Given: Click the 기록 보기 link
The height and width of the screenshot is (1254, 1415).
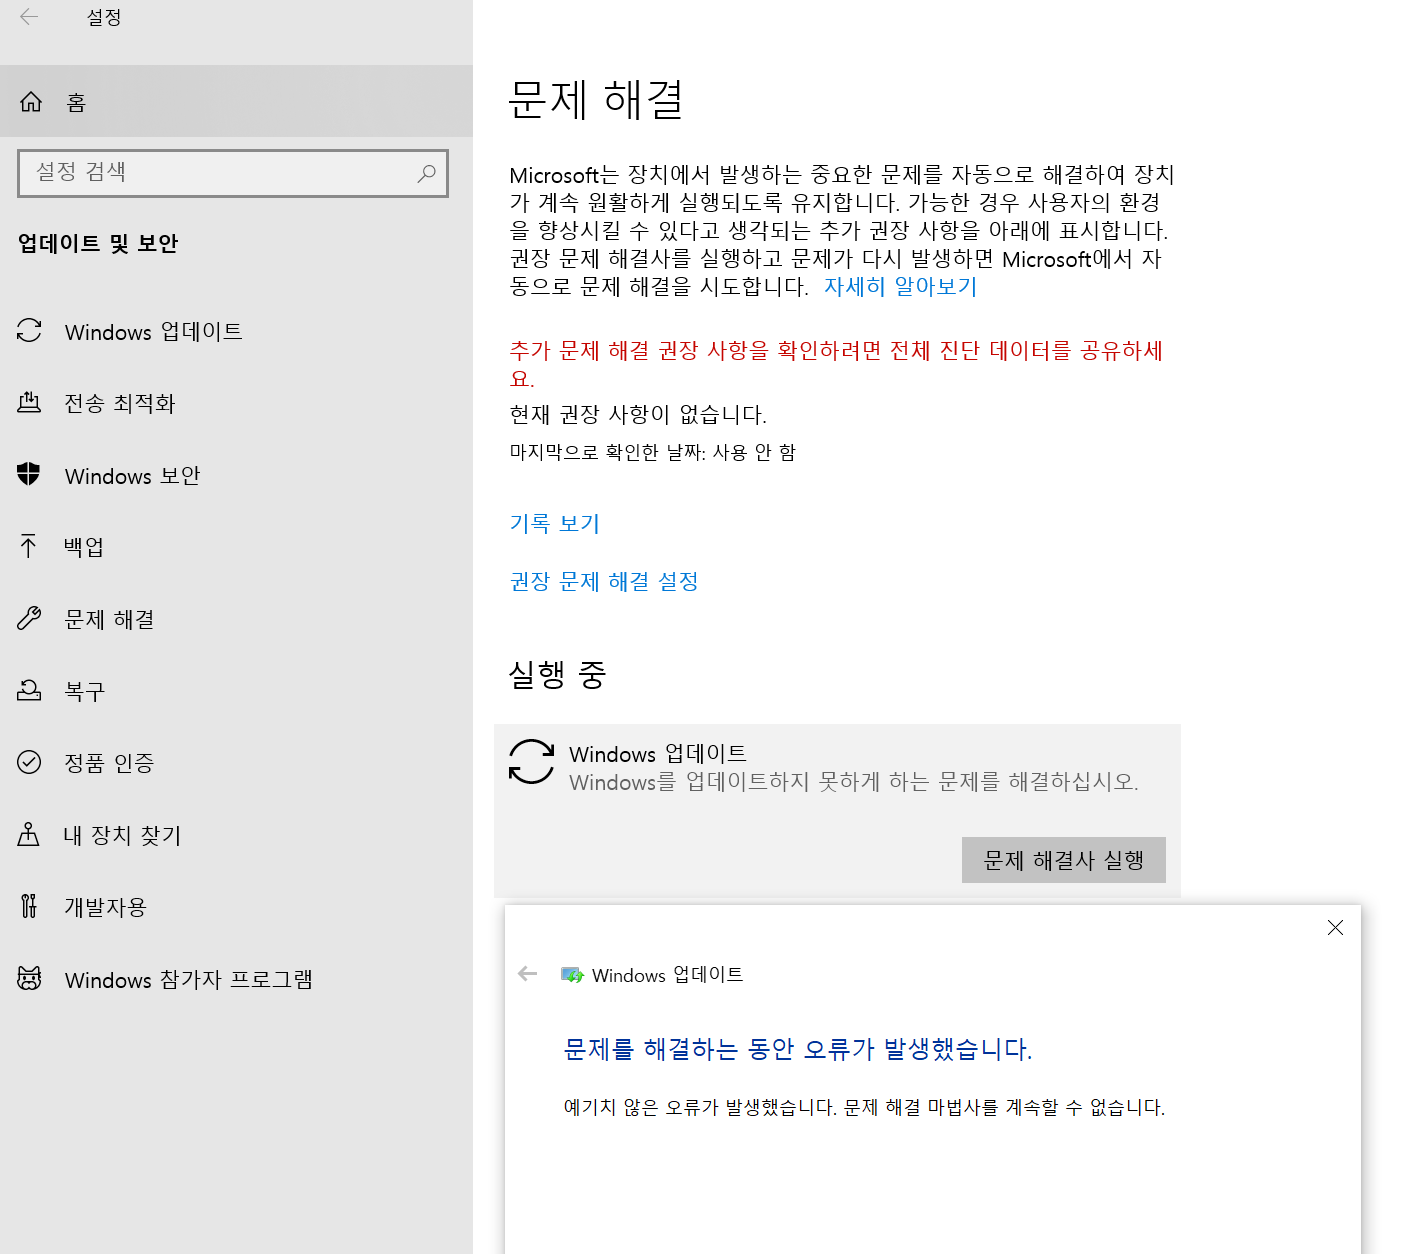Looking at the screenshot, I should tap(554, 523).
